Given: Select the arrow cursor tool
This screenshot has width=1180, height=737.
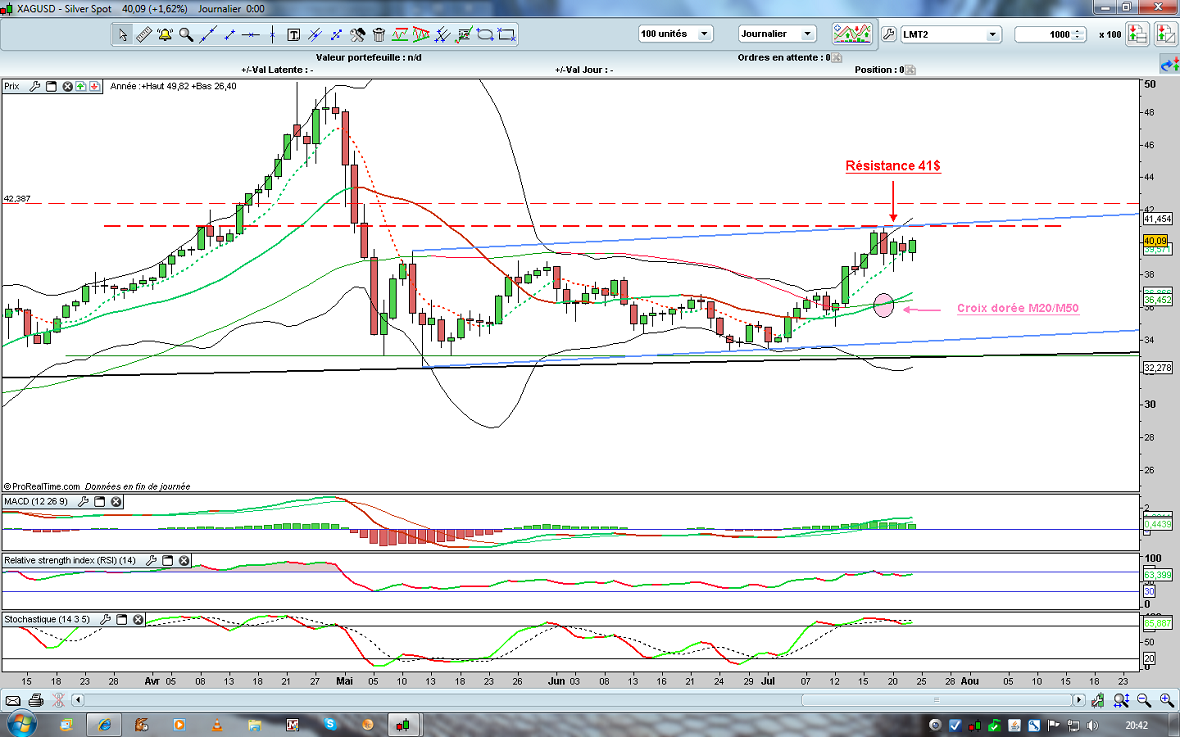Looking at the screenshot, I should (x=123, y=35).
